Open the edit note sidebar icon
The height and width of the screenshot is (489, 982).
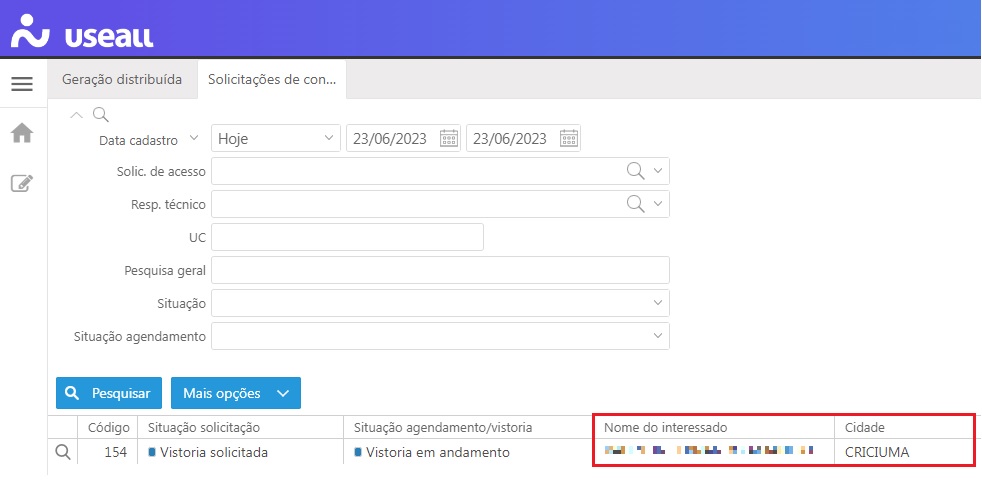coord(22,183)
